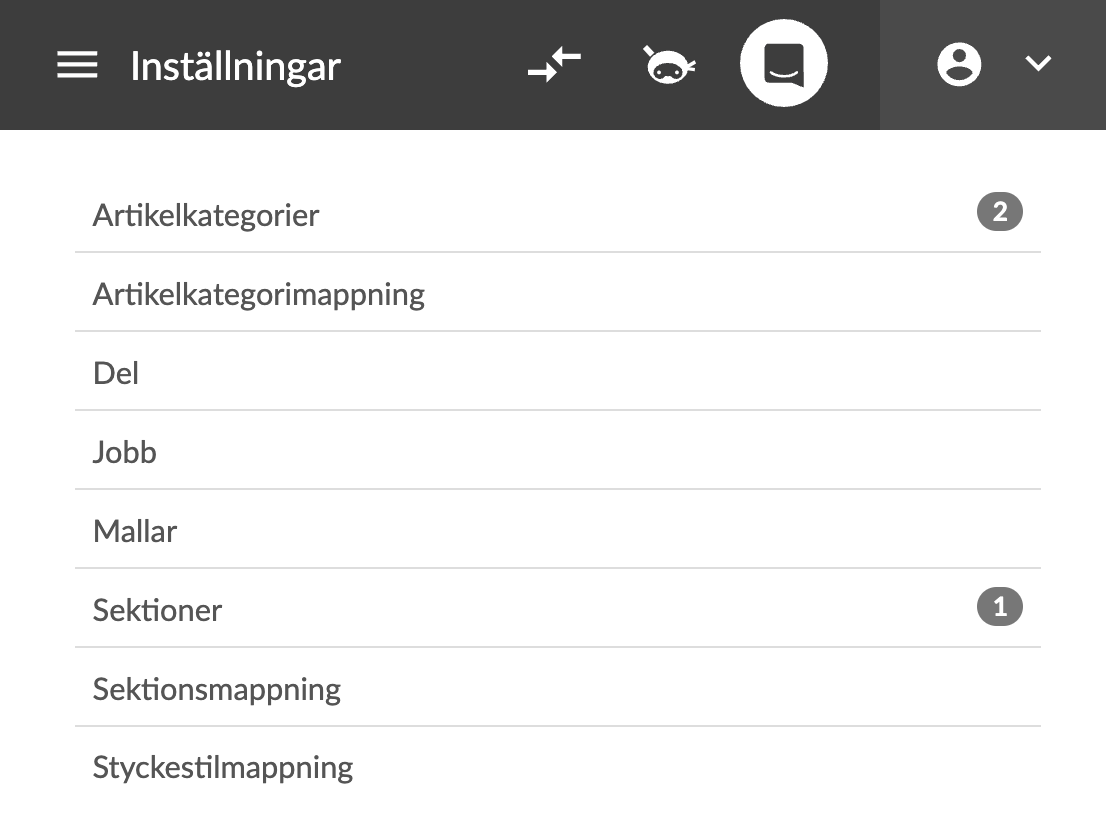Image resolution: width=1106 pixels, height=832 pixels.
Task: Open the Artikelkategorier settings entry
Action: (206, 215)
